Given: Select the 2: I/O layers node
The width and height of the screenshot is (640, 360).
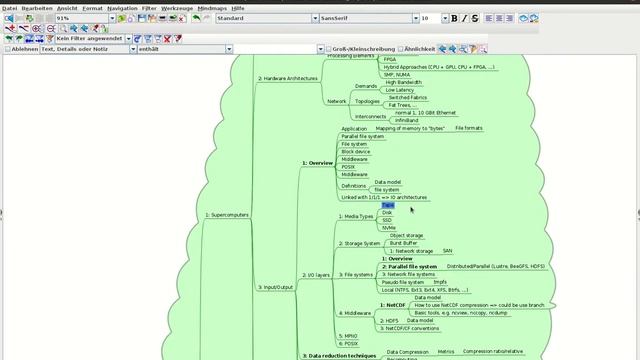Looking at the screenshot, I should tap(316, 275).
